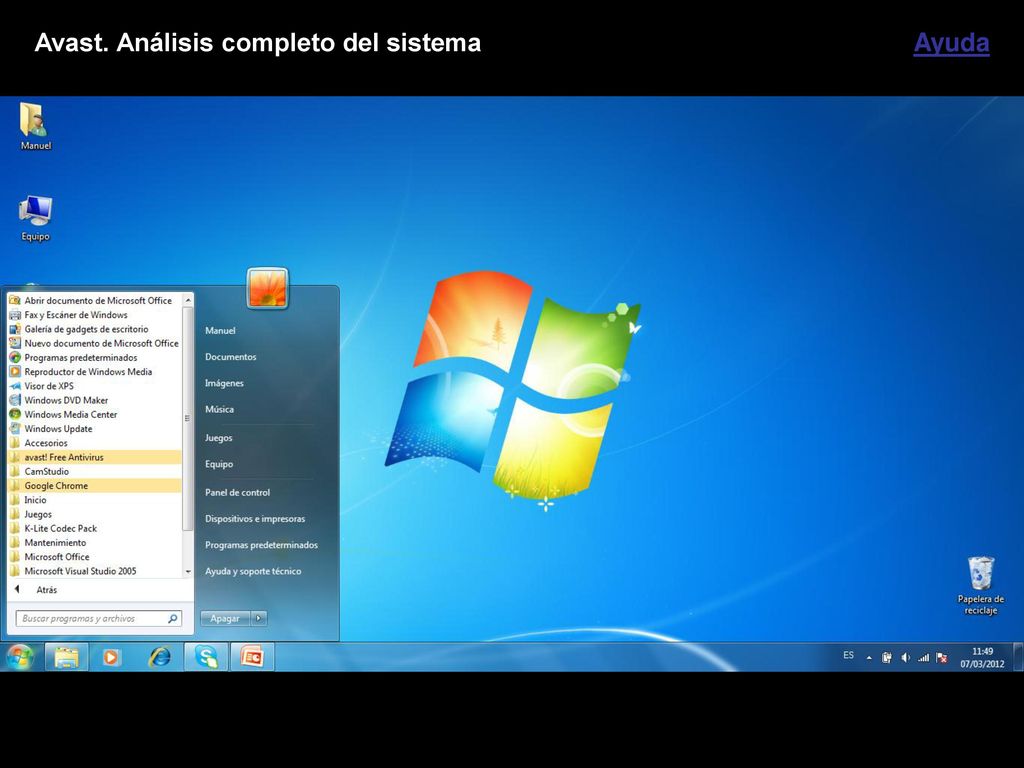Launch Windows Media Player from the taskbar
Image resolution: width=1024 pixels, height=768 pixels.
[112, 657]
